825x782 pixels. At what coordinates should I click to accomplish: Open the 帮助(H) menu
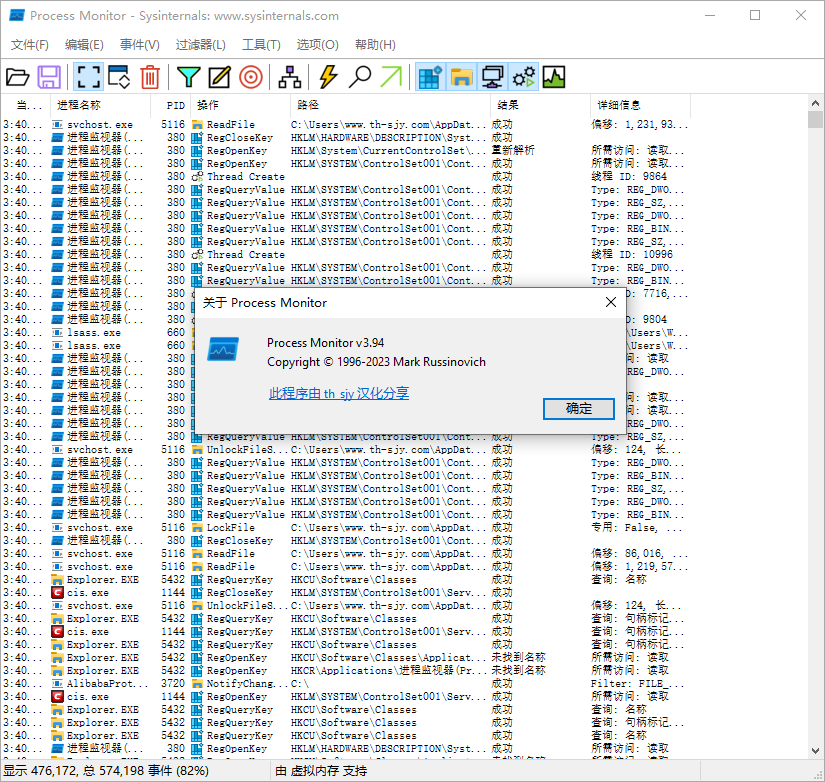(375, 45)
